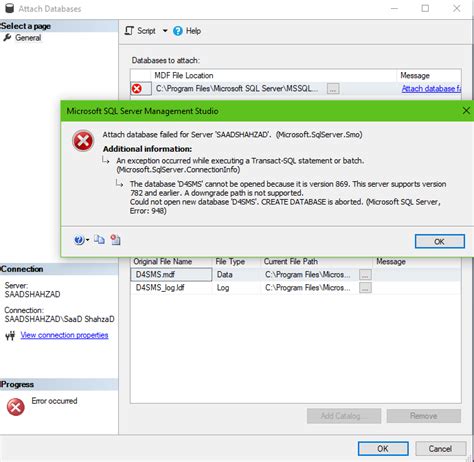Maximize the Attach Databases window
Viewport: 474px width, 462px height.
(425, 8)
